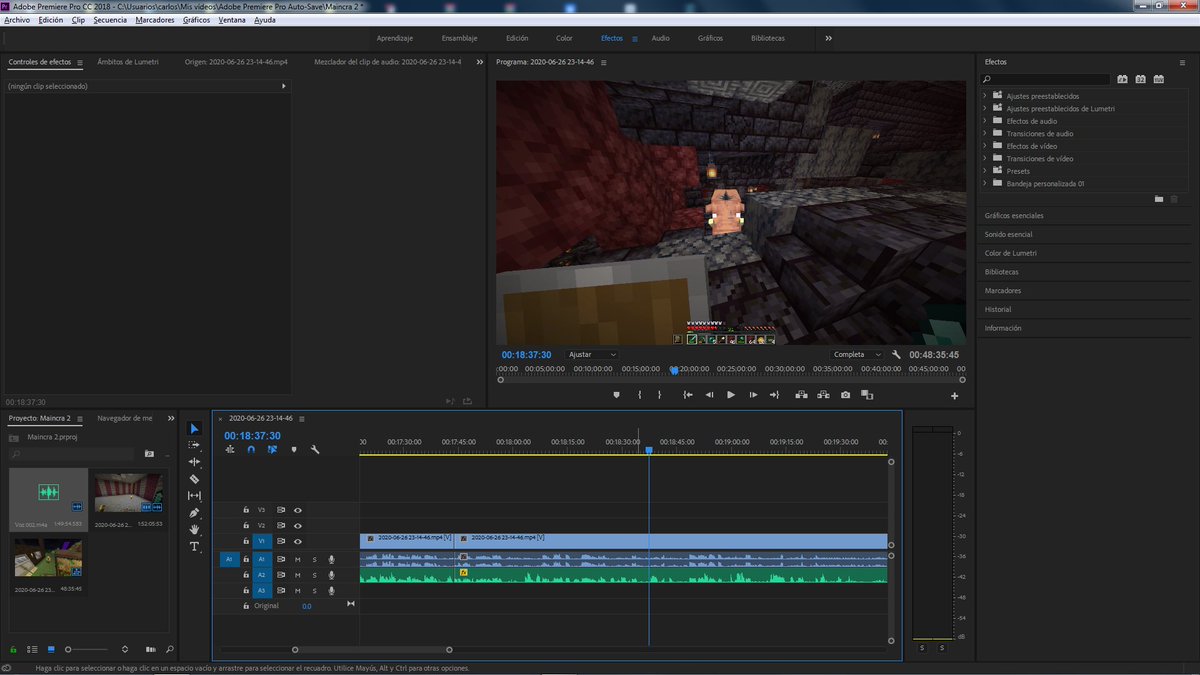Click the Mark In brace in the Program monitor
Screen dimensions: 1200x675
pos(640,395)
